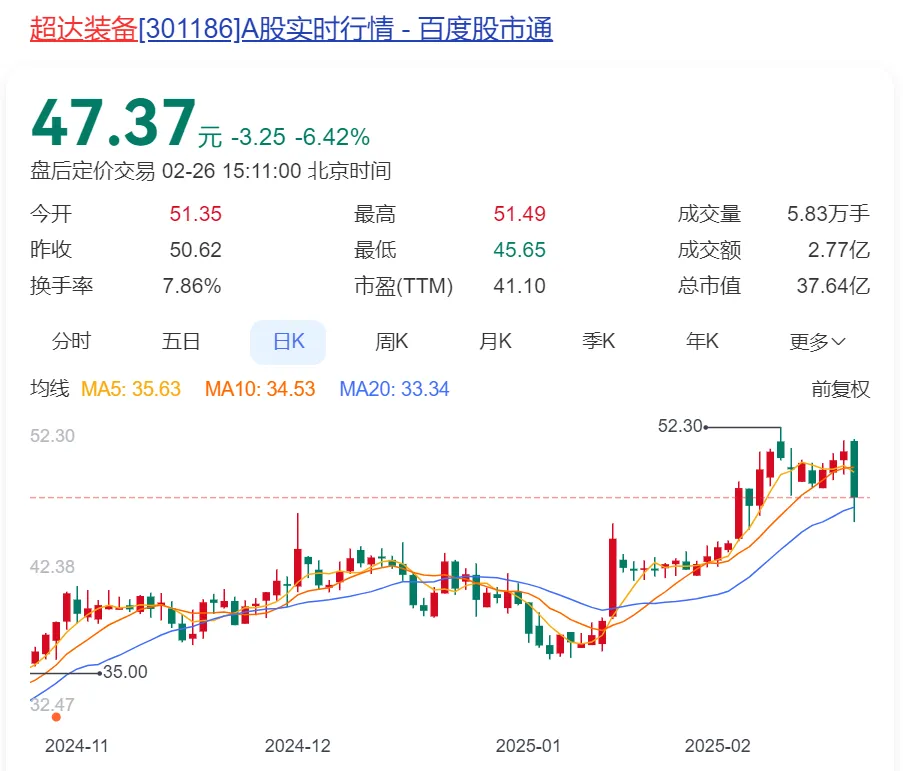The width and height of the screenshot is (903, 771).
Task: Click the 42.38 y-axis price label
Action: point(52,567)
